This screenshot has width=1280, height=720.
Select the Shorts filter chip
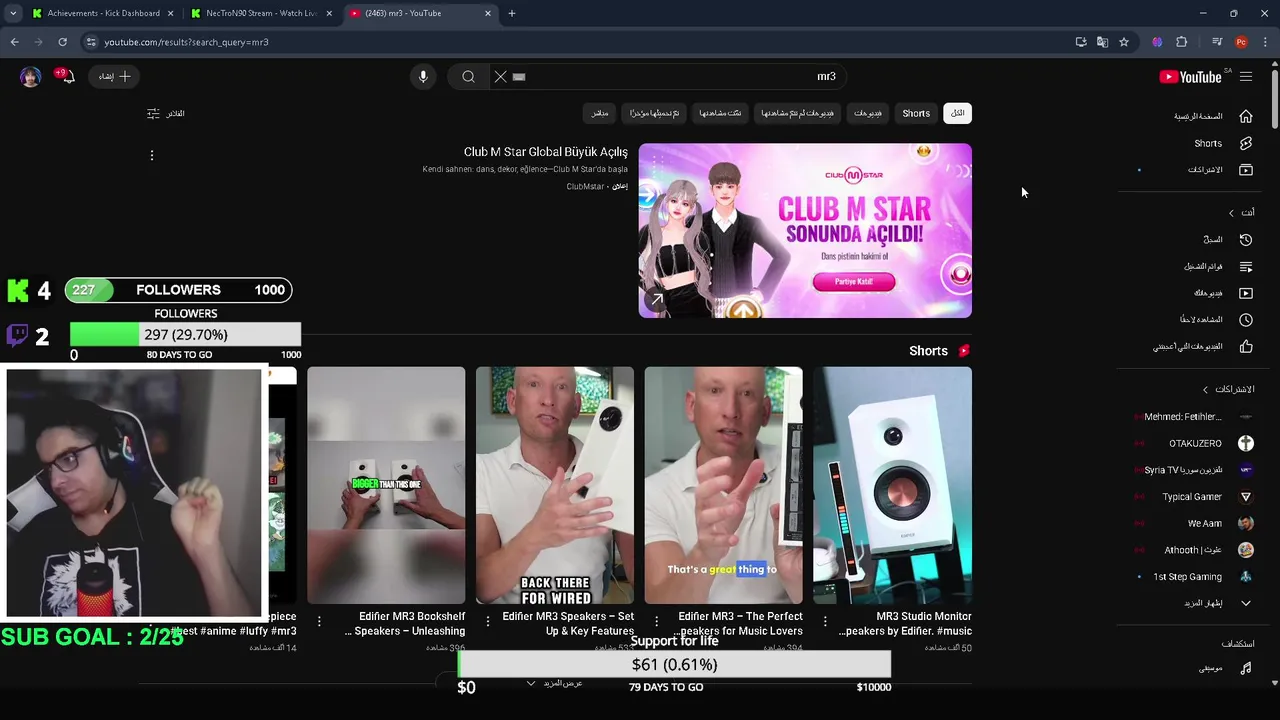coord(916,113)
